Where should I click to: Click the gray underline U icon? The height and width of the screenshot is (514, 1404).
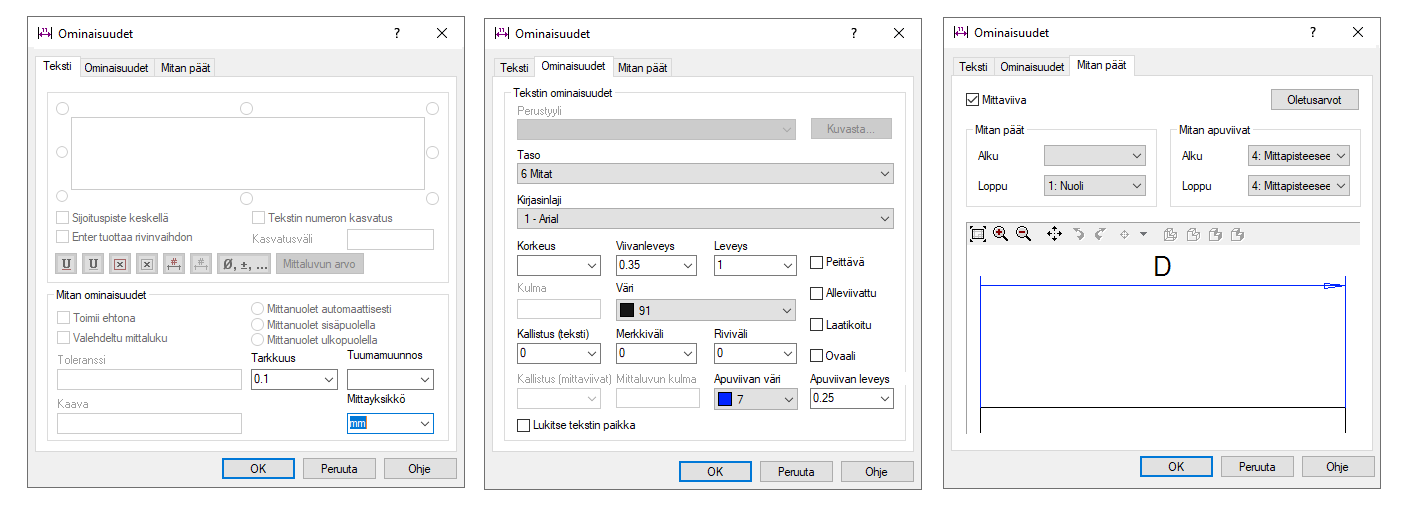point(93,264)
